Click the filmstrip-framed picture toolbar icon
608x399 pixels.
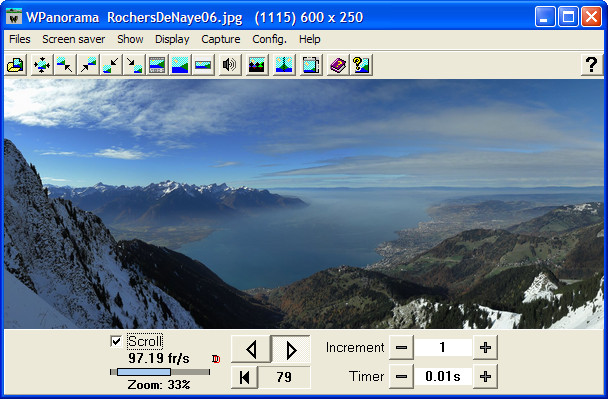tap(157, 65)
